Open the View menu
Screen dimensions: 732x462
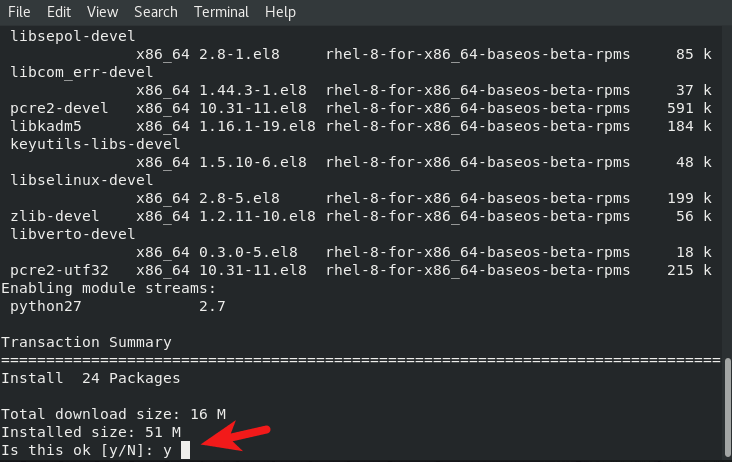tap(102, 12)
